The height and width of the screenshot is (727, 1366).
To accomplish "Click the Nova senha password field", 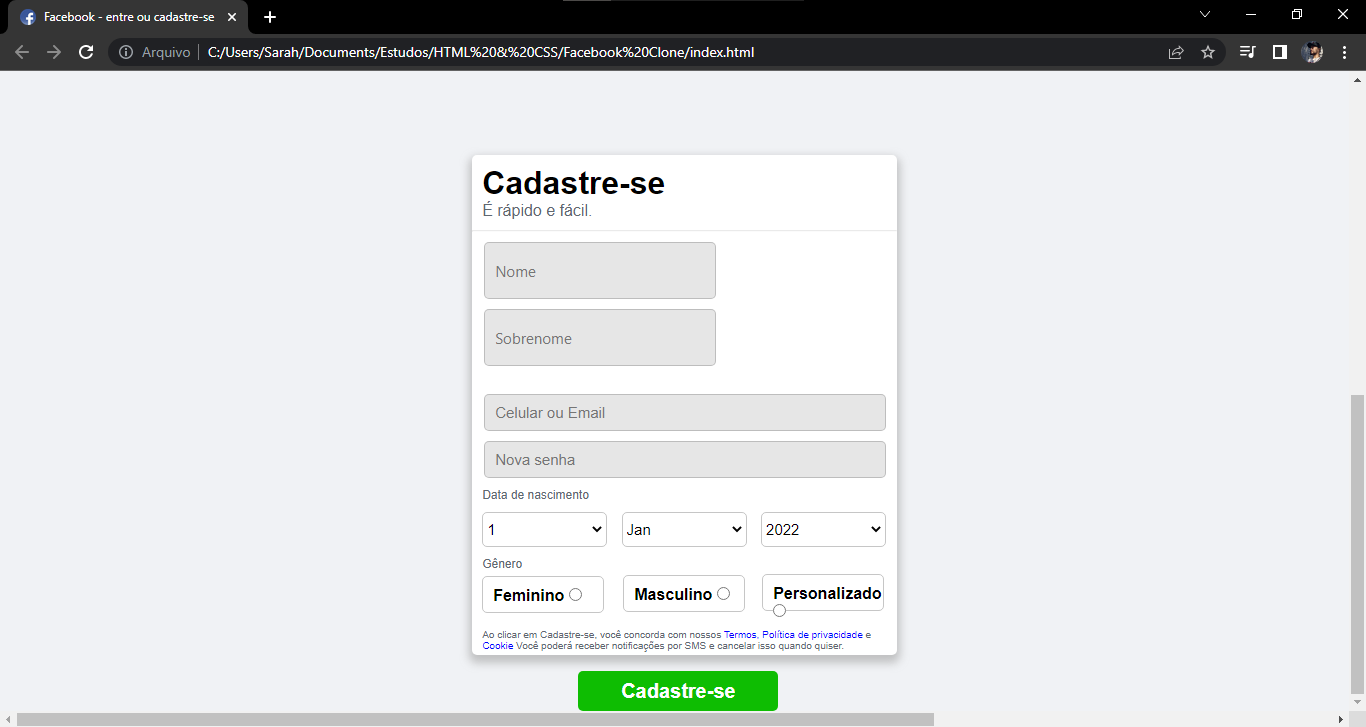I will [x=684, y=459].
